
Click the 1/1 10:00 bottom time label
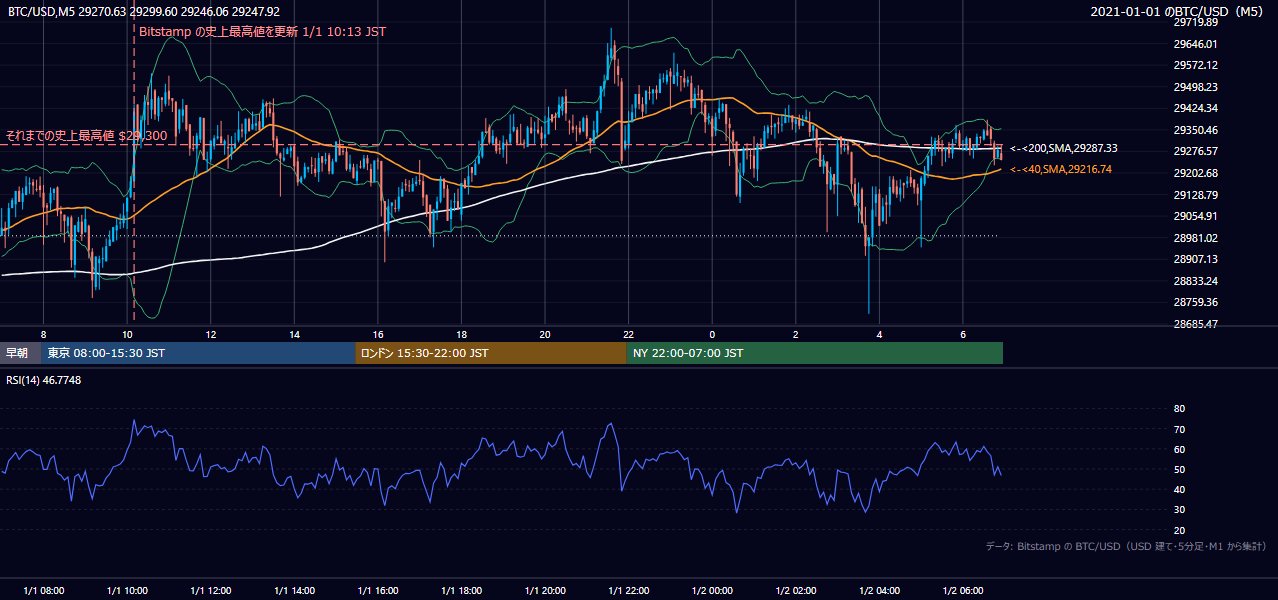(x=127, y=591)
